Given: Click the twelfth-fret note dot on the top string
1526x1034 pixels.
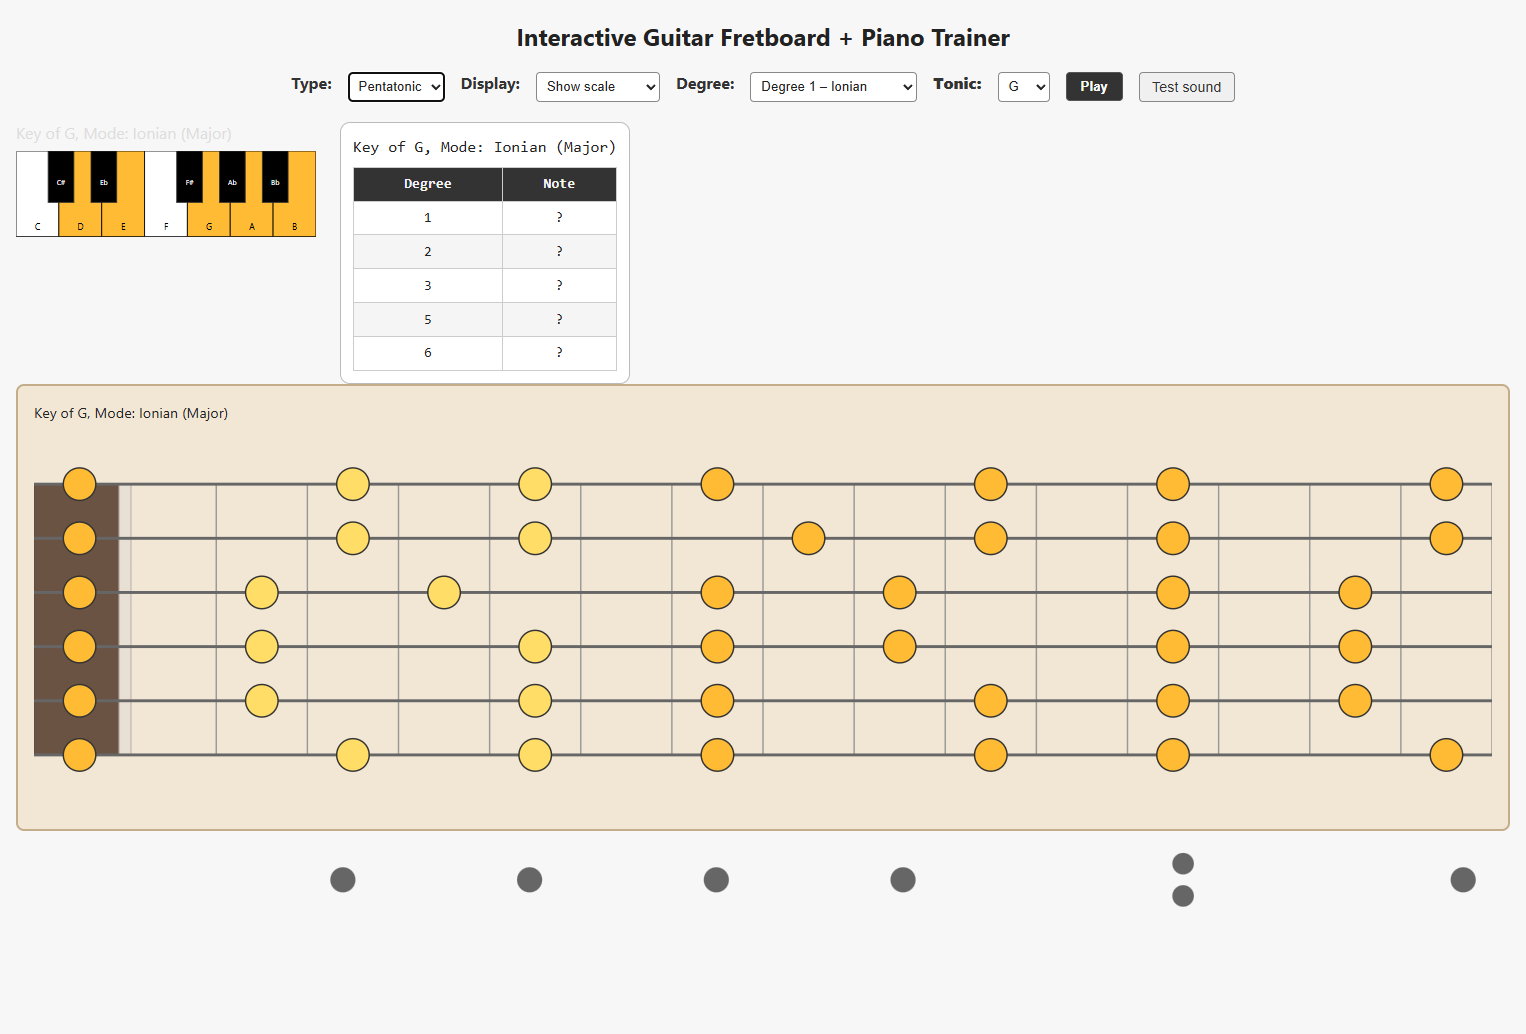Looking at the screenshot, I should pos(1173,484).
